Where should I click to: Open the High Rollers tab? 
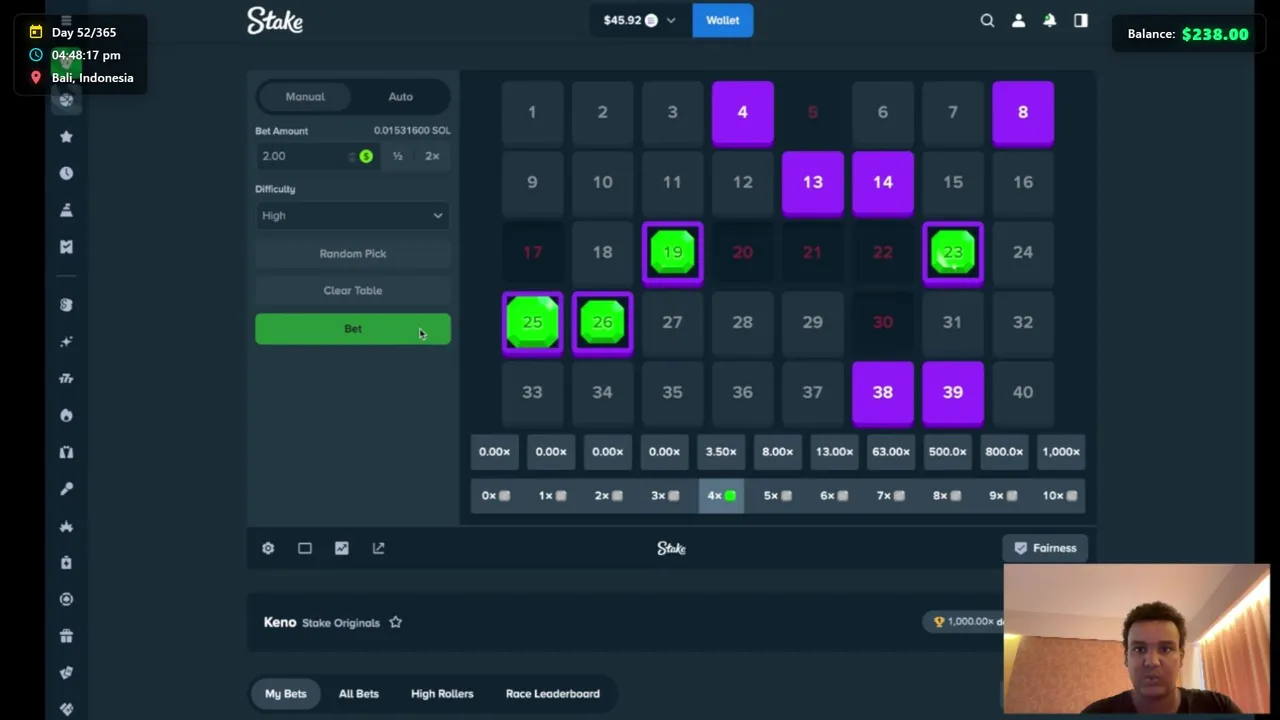click(x=442, y=693)
